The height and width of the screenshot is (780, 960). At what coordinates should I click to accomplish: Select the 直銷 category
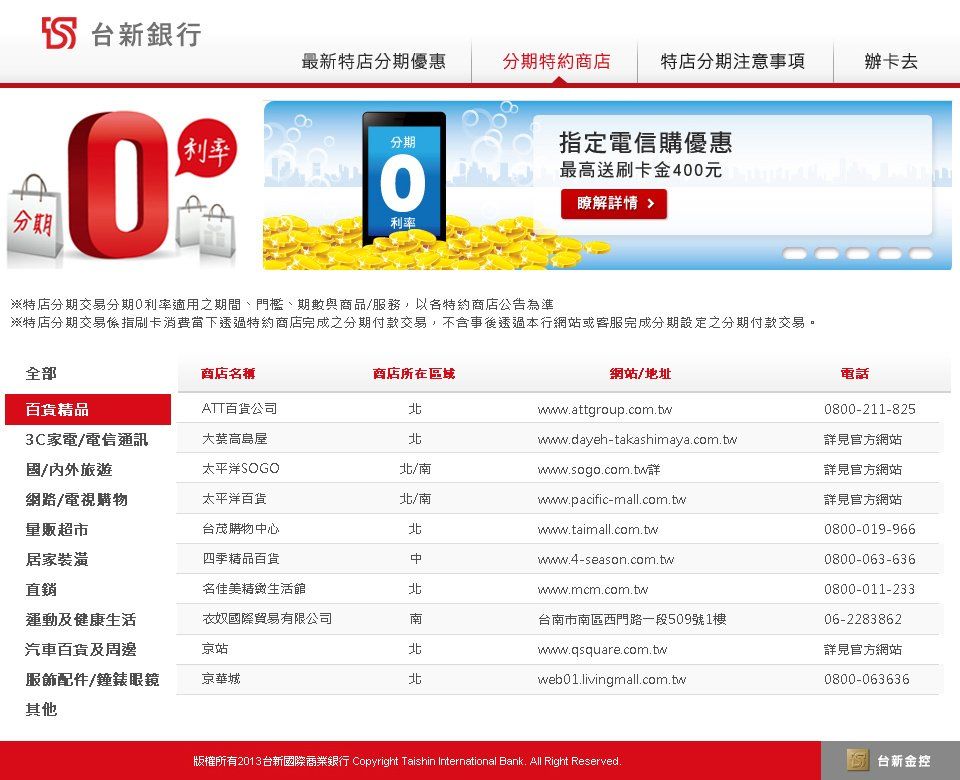(x=41, y=590)
